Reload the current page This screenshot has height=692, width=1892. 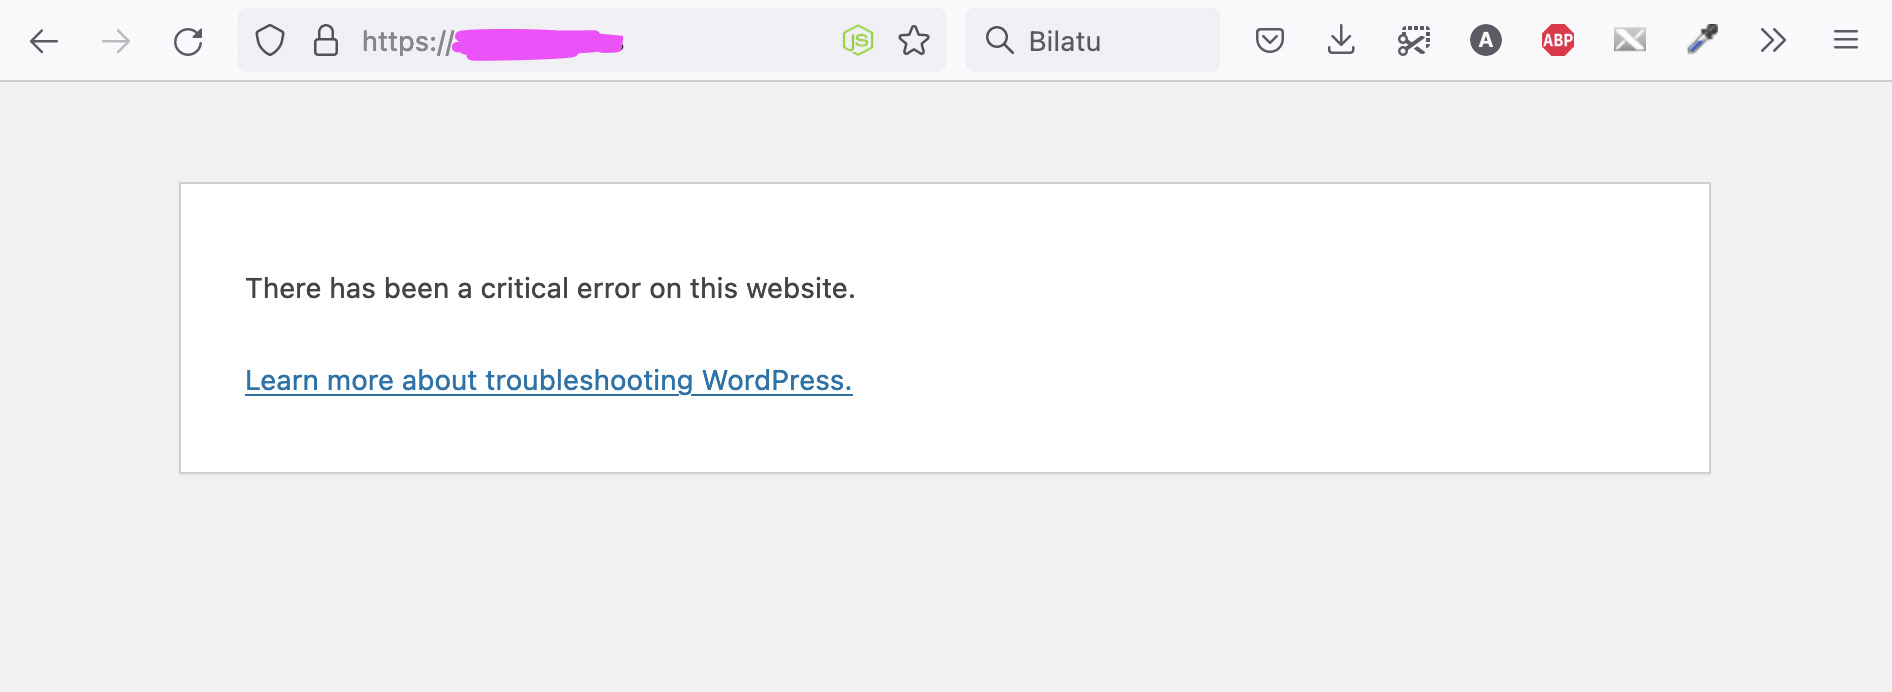pyautogui.click(x=188, y=41)
